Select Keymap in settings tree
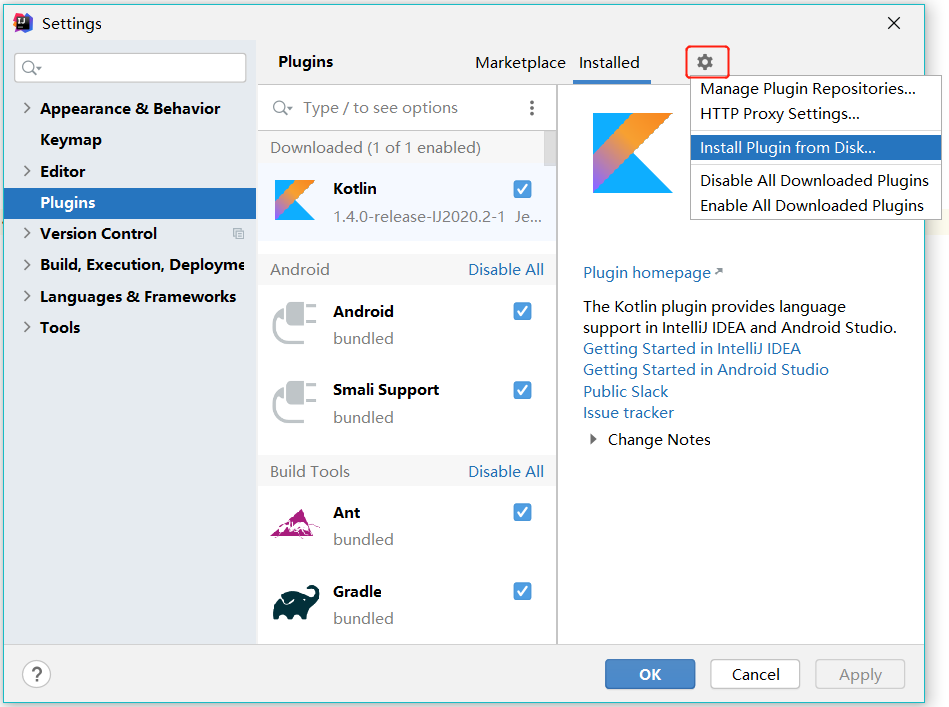This screenshot has height=707, width=949. pos(71,140)
